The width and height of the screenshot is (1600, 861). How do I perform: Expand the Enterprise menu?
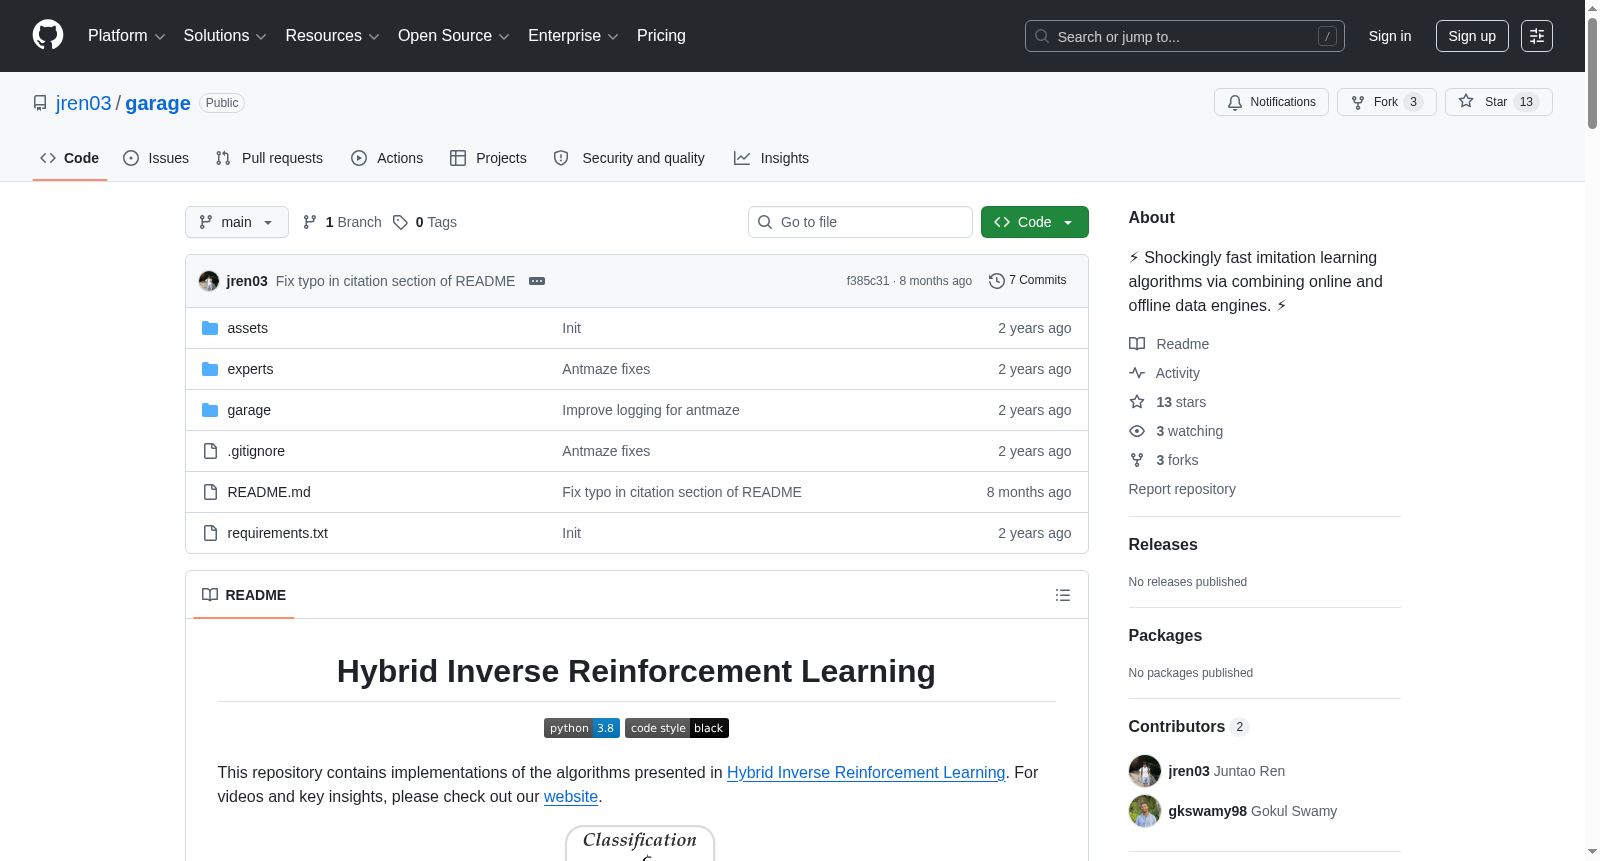(x=573, y=36)
